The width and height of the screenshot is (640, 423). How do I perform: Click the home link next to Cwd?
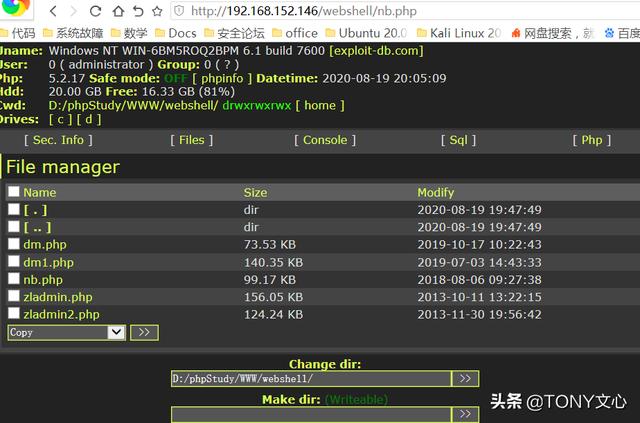point(320,105)
